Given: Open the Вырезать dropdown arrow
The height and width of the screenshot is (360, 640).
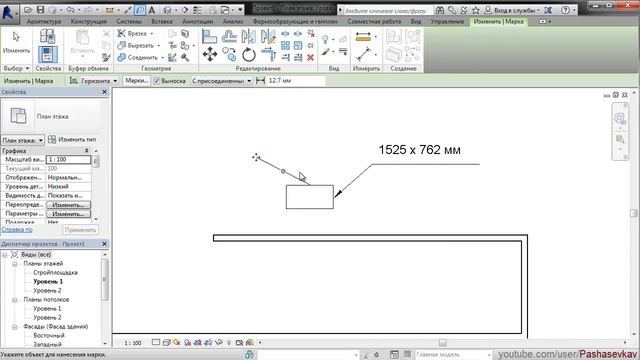Looking at the screenshot, I should pyautogui.click(x=158, y=46).
